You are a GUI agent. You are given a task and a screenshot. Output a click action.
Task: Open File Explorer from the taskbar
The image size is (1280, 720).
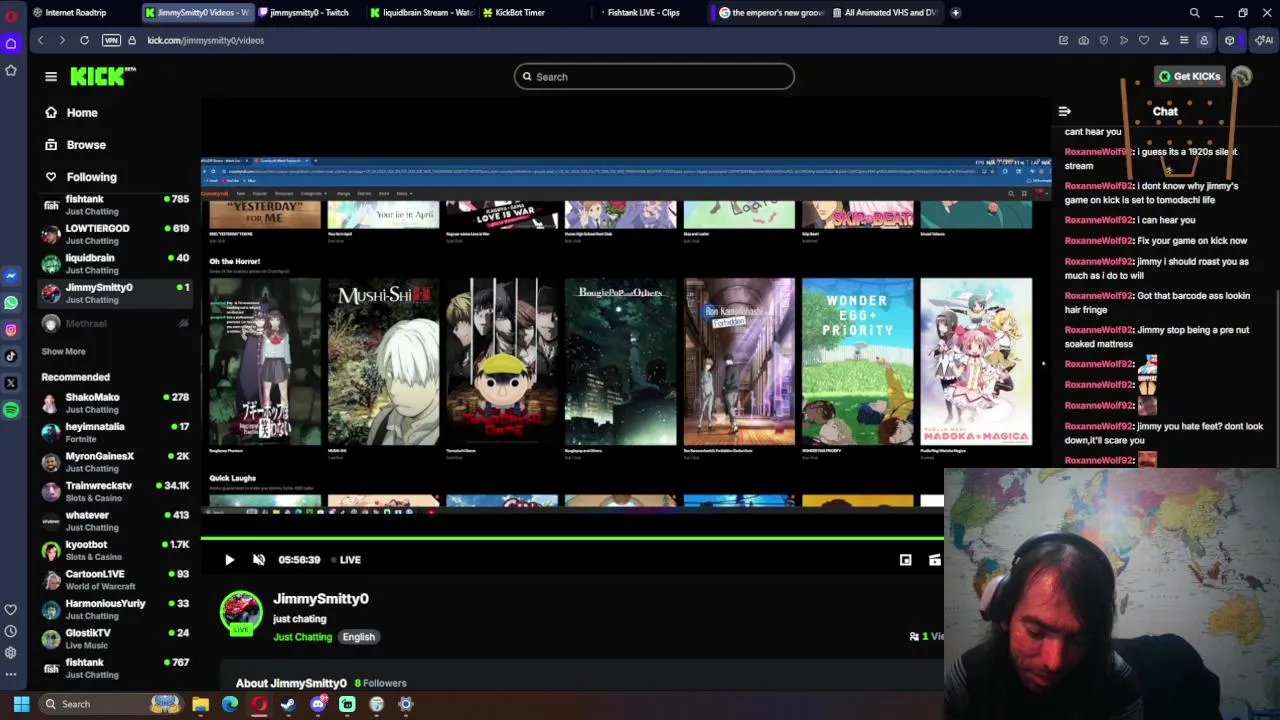(x=200, y=704)
